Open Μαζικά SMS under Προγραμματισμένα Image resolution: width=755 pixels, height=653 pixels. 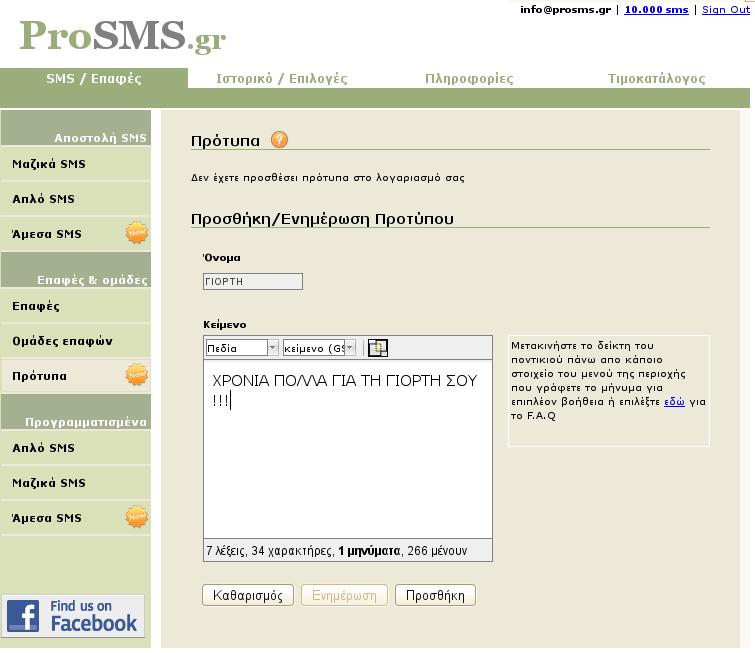[76, 483]
